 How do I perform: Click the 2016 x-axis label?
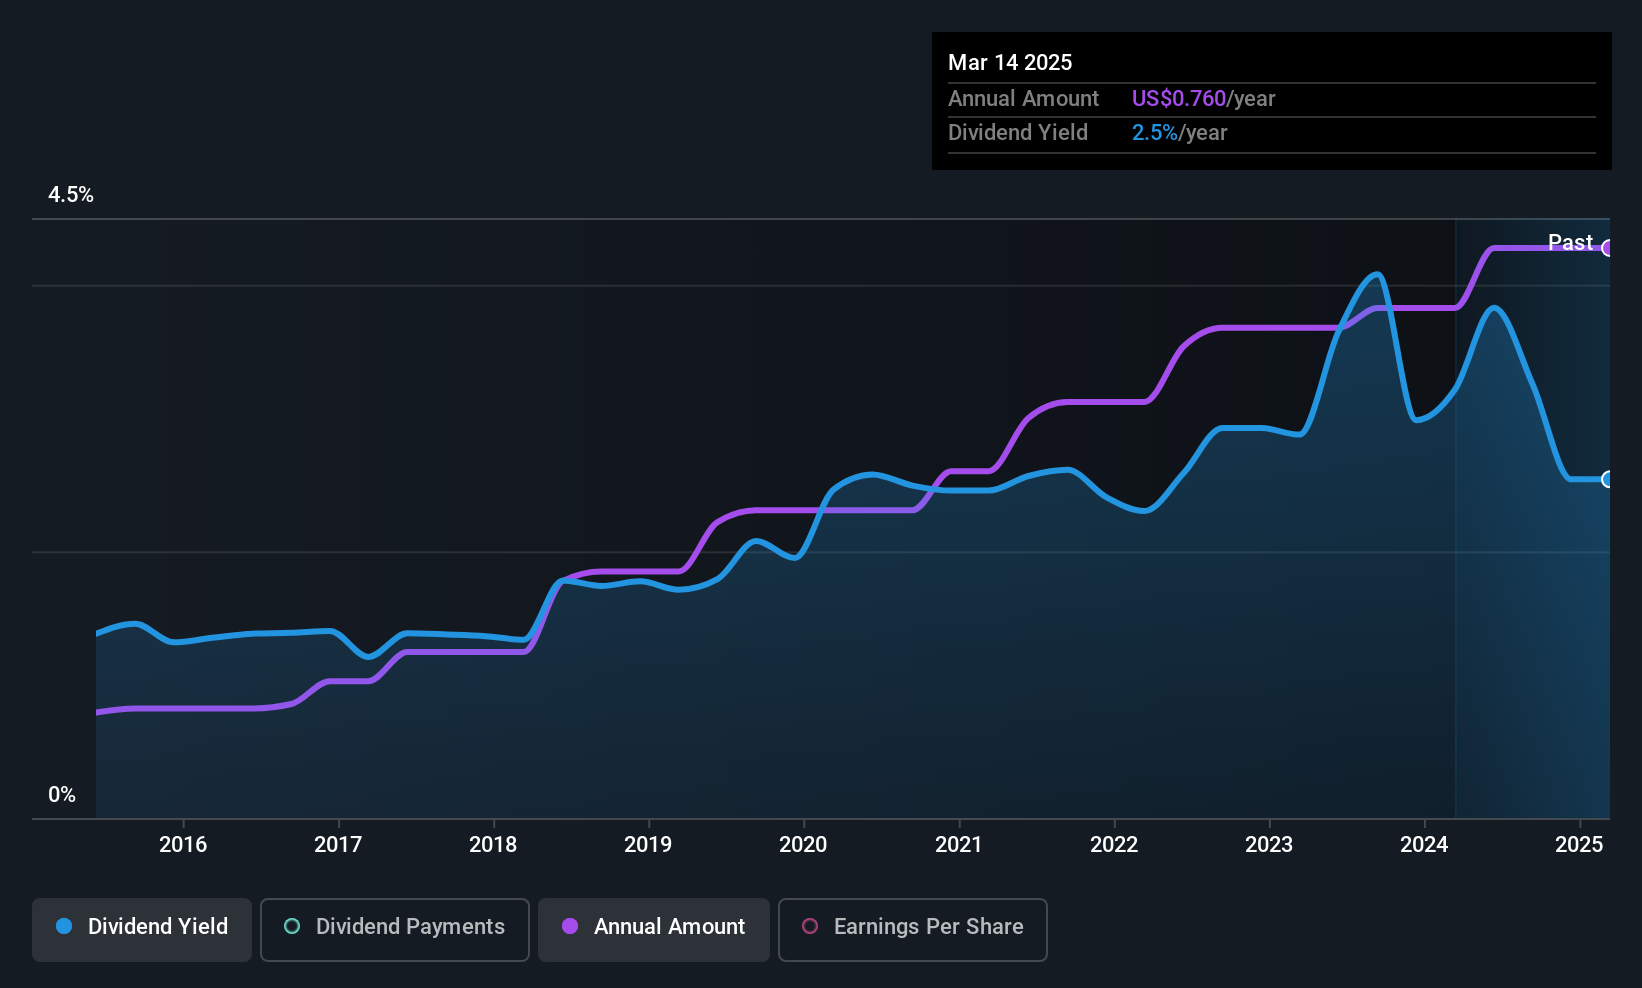(x=183, y=844)
